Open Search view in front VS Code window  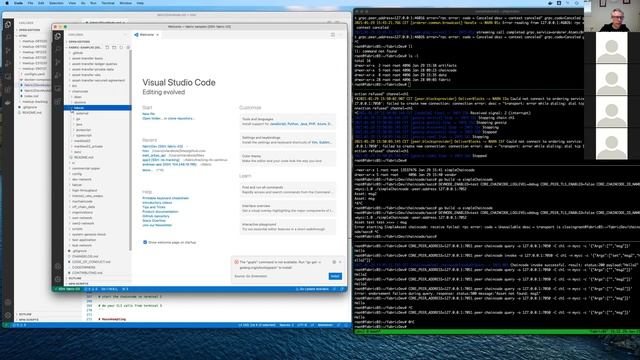(x=58, y=49)
